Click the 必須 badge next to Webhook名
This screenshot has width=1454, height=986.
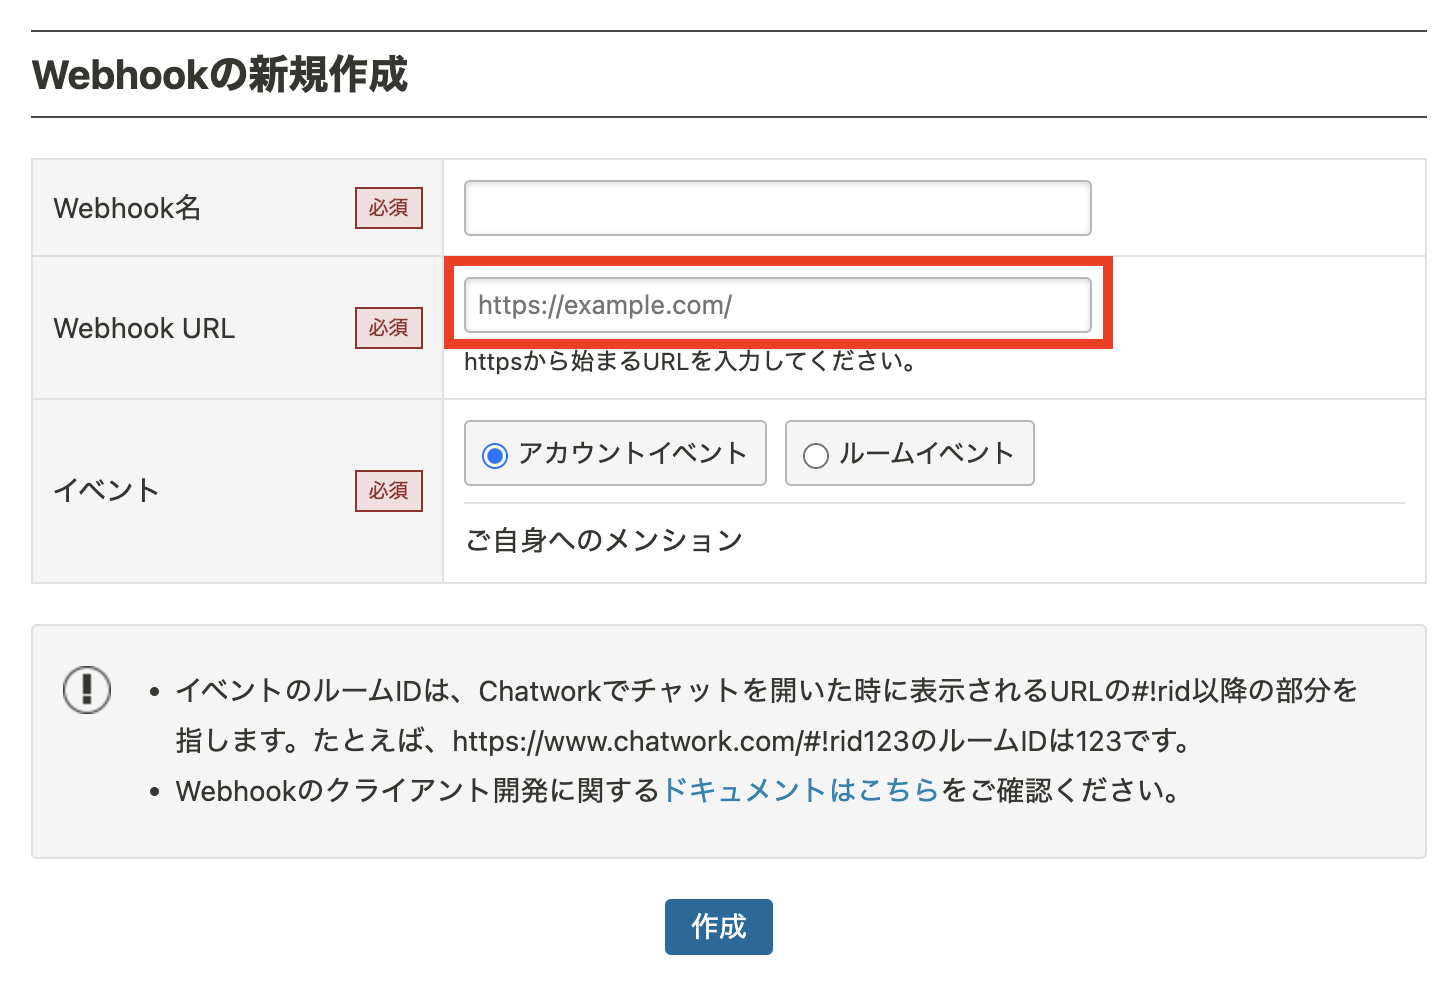388,208
